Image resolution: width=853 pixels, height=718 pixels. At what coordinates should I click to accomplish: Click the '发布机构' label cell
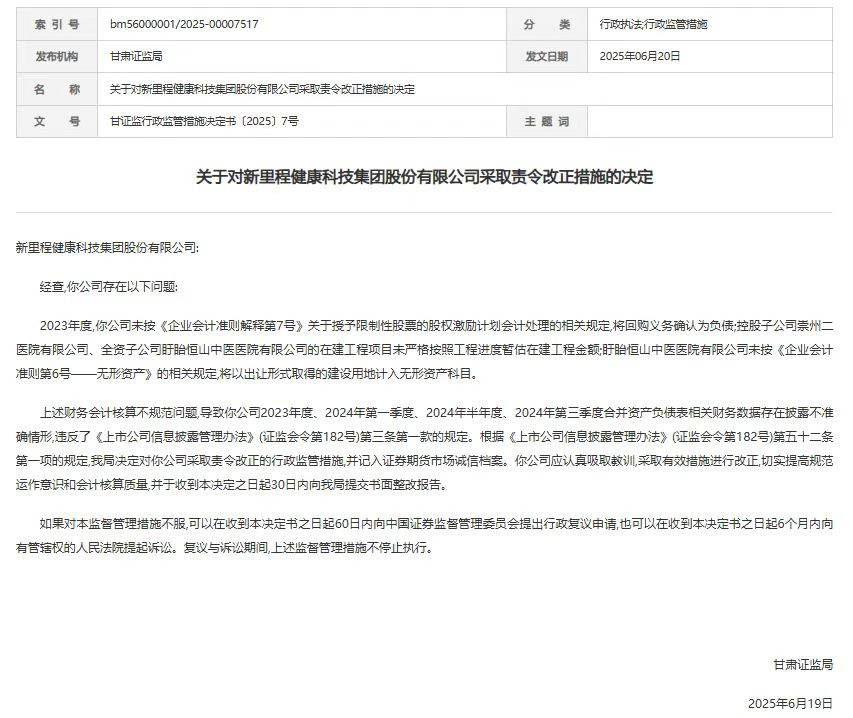coord(57,57)
